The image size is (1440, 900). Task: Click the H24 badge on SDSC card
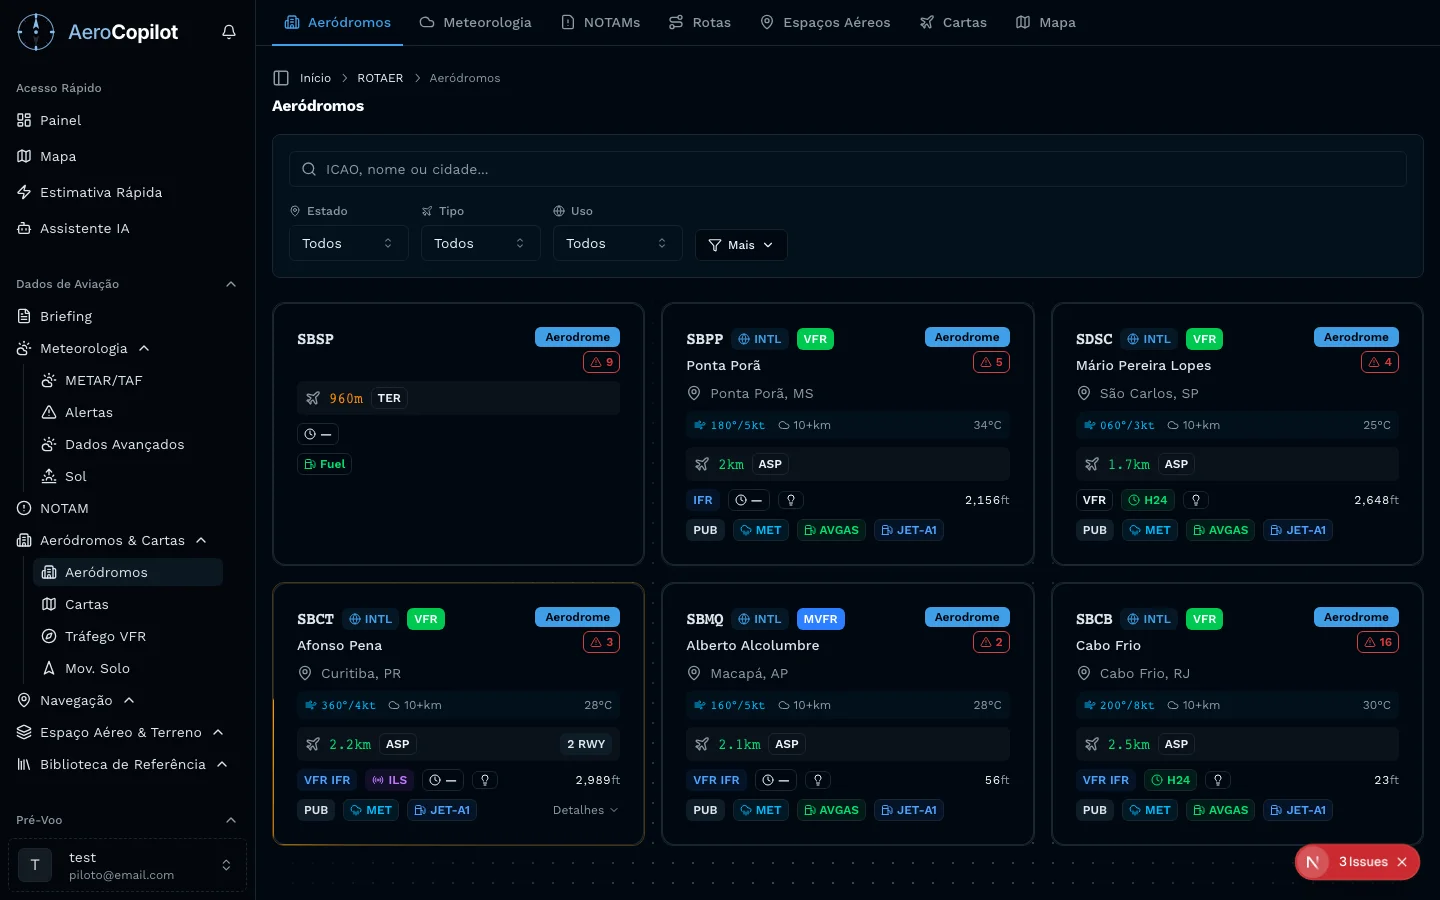tap(1147, 500)
